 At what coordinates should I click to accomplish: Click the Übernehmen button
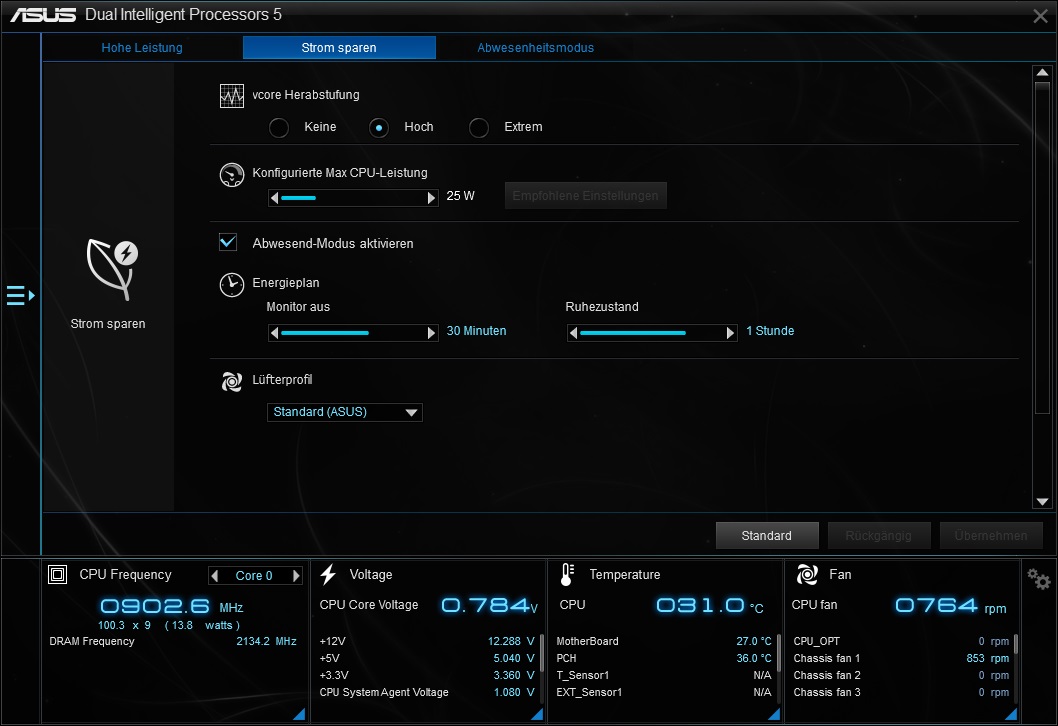coord(991,536)
